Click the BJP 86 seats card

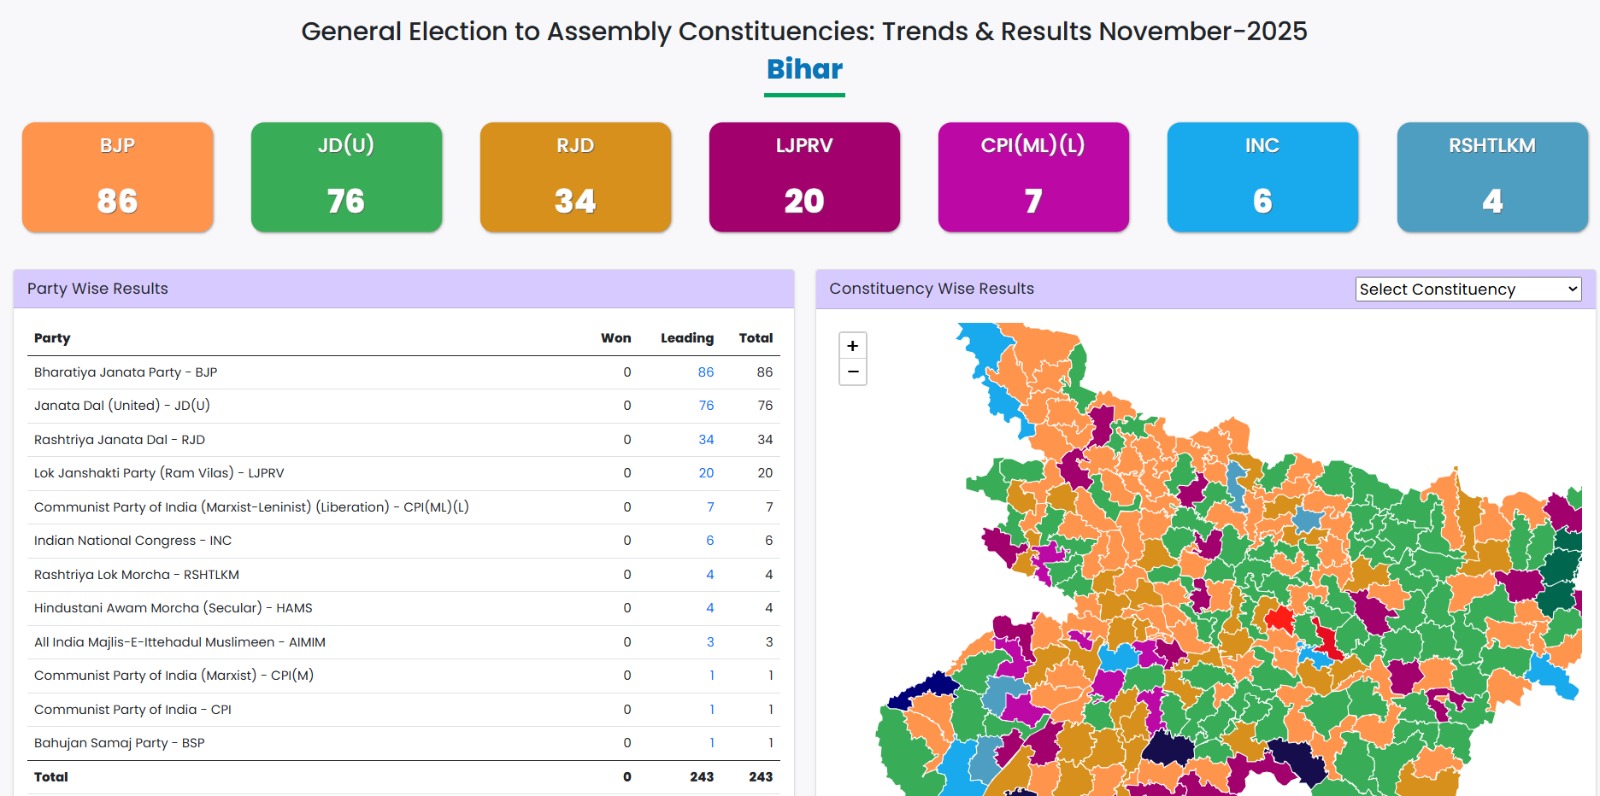pos(118,177)
